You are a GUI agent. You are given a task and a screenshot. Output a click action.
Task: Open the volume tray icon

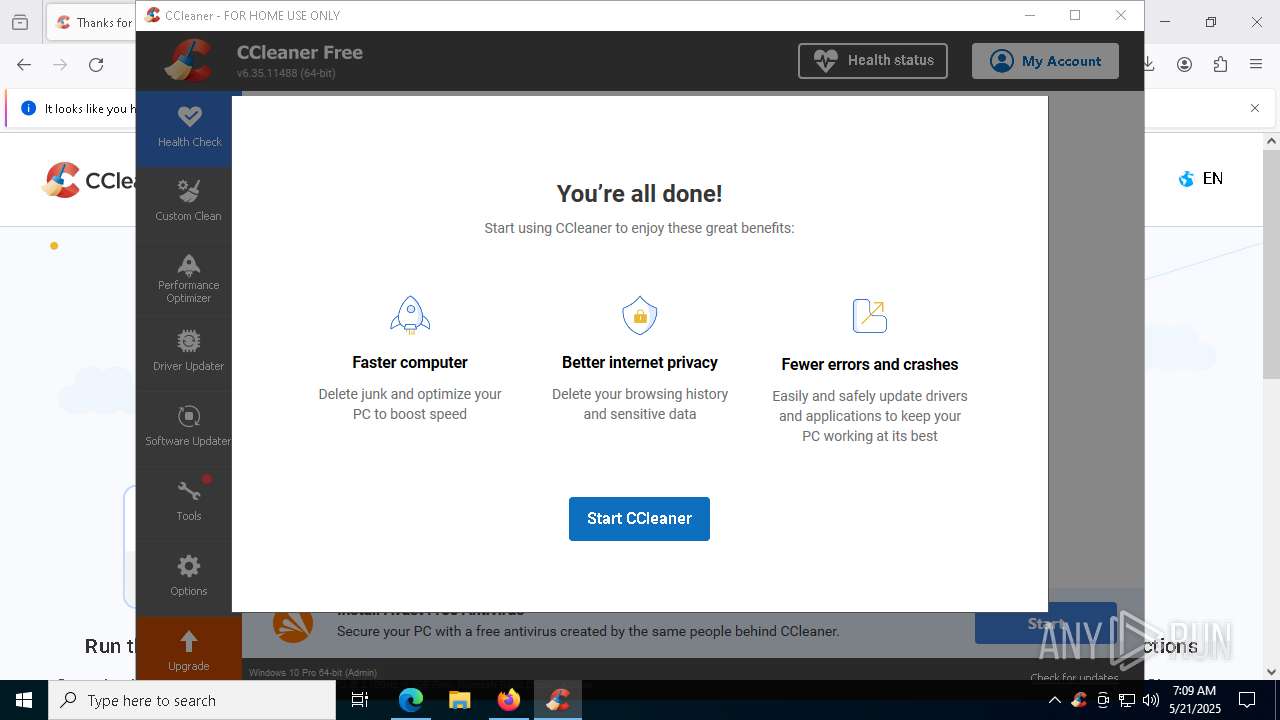[x=1151, y=700]
